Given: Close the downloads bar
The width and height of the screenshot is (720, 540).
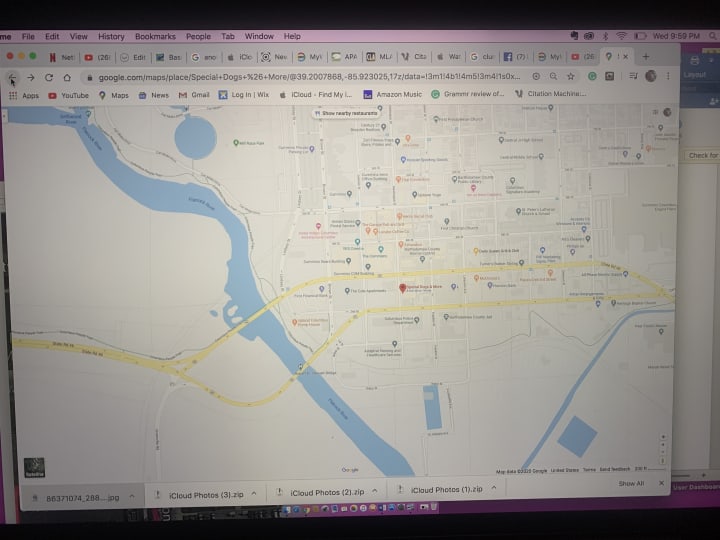Looking at the screenshot, I should pyautogui.click(x=661, y=483).
